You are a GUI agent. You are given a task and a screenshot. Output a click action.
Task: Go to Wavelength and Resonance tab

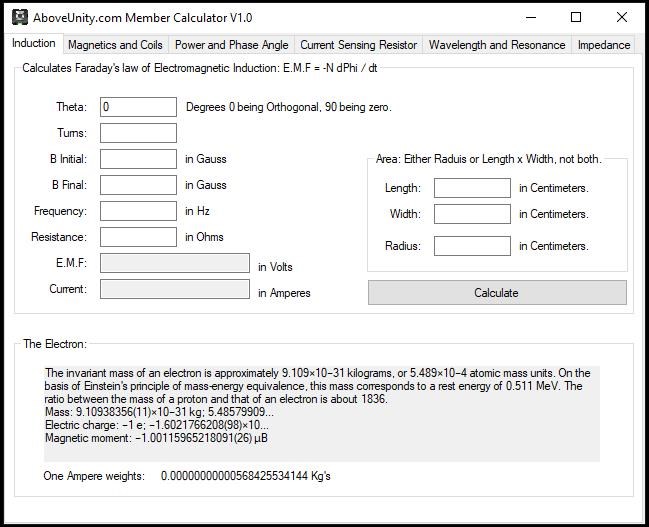pyautogui.click(x=497, y=45)
